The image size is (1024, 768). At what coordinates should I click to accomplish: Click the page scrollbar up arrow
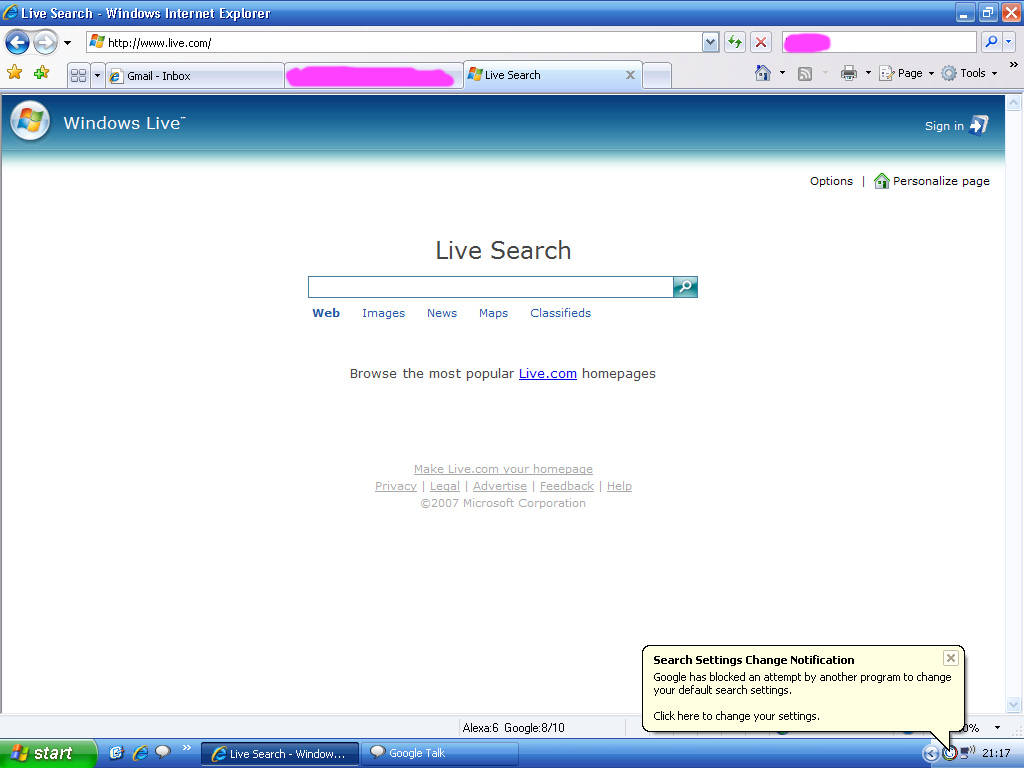1014,103
